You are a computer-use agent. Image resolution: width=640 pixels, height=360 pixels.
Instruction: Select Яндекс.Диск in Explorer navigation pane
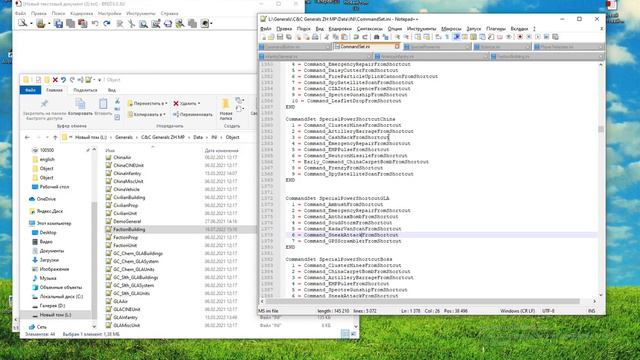tap(49, 211)
